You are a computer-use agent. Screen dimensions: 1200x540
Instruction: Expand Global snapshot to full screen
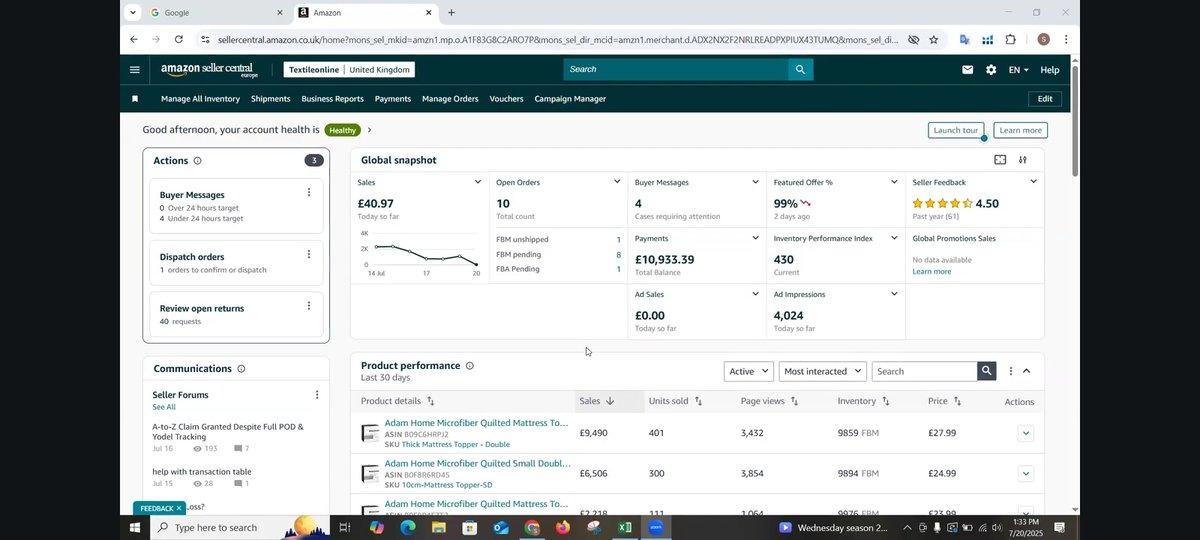tap(1000, 160)
